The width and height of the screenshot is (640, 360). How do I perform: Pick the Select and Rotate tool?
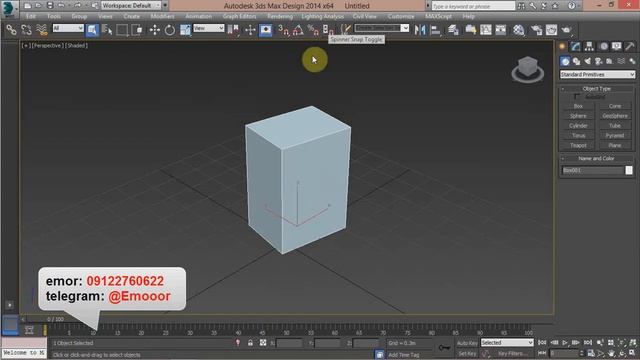pyautogui.click(x=169, y=30)
